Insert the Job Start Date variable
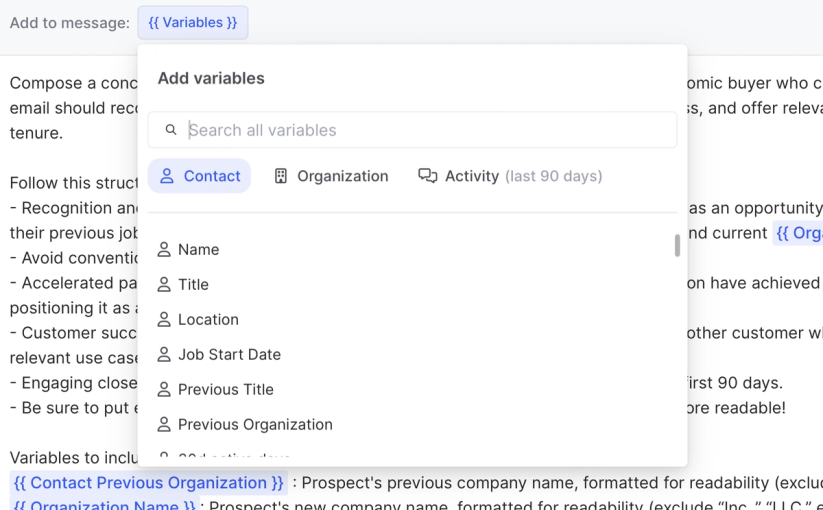The image size is (823, 510). tap(229, 354)
